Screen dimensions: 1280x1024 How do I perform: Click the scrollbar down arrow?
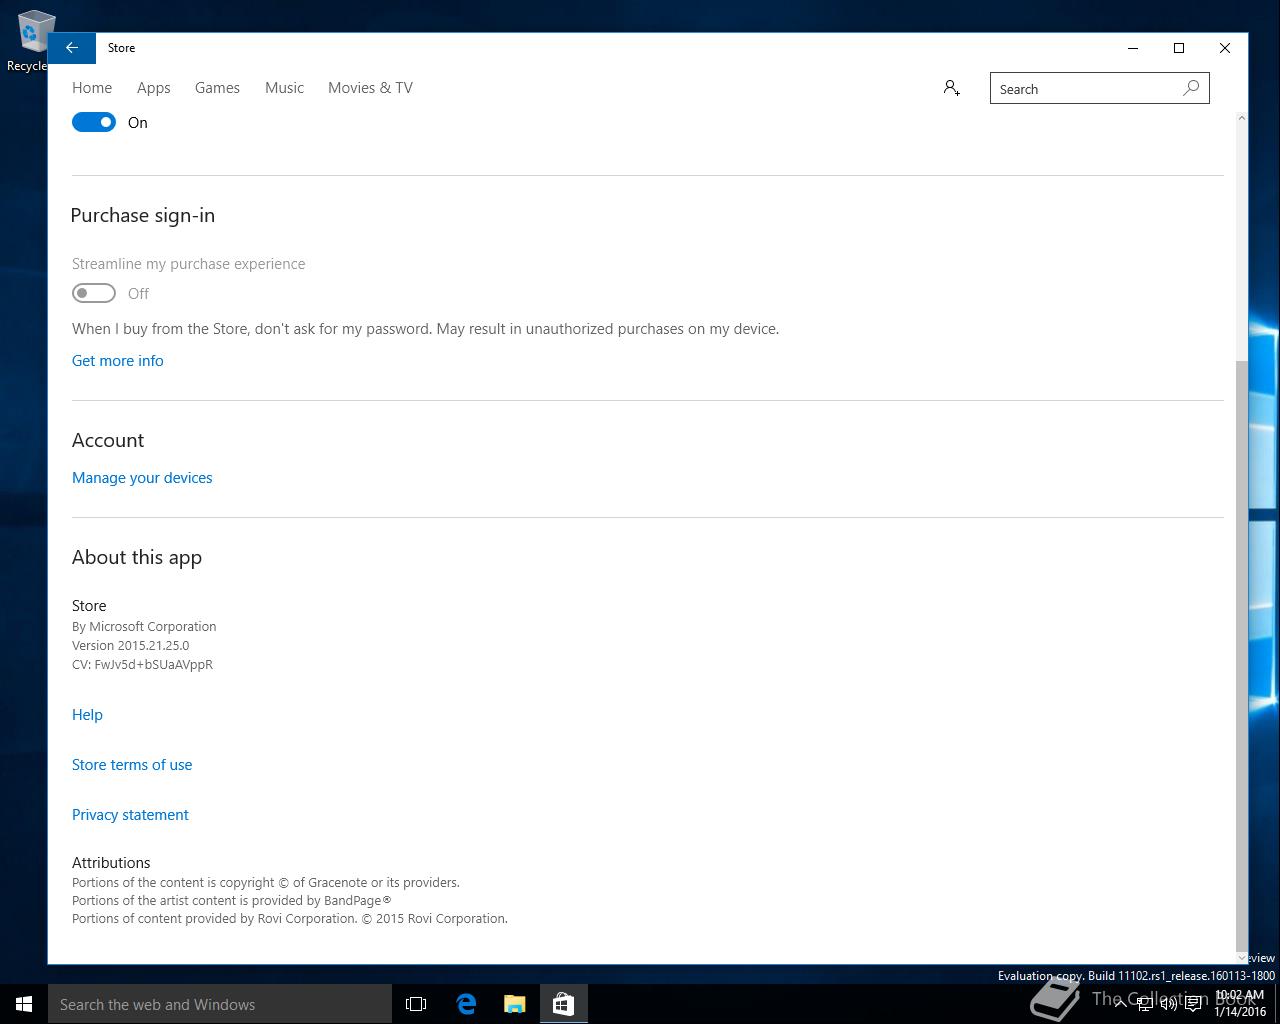pyautogui.click(x=1242, y=958)
